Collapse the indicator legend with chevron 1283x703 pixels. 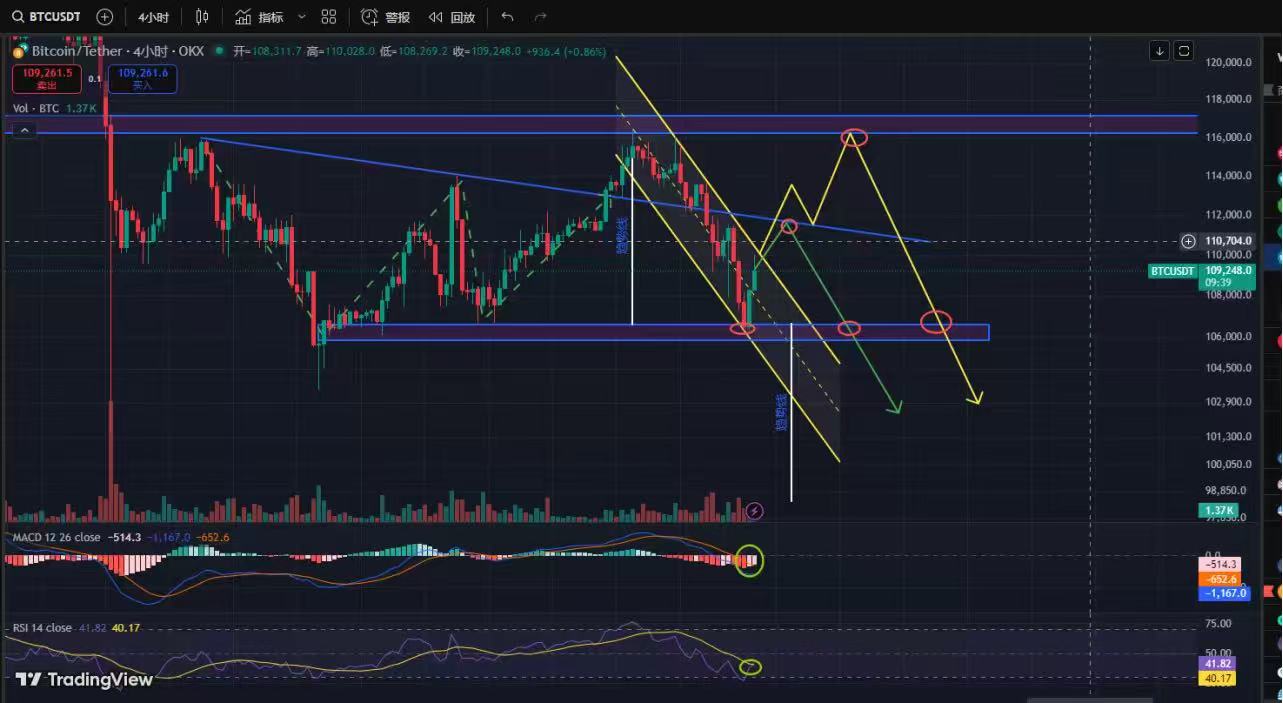coord(24,130)
